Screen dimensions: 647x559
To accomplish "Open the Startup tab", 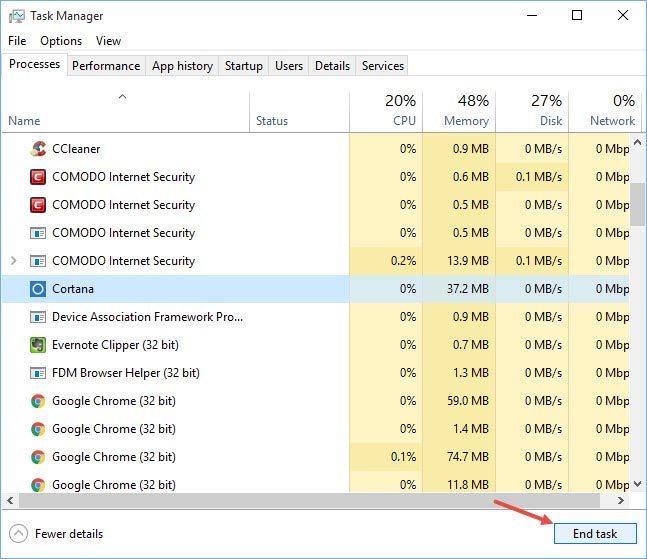I will point(243,66).
